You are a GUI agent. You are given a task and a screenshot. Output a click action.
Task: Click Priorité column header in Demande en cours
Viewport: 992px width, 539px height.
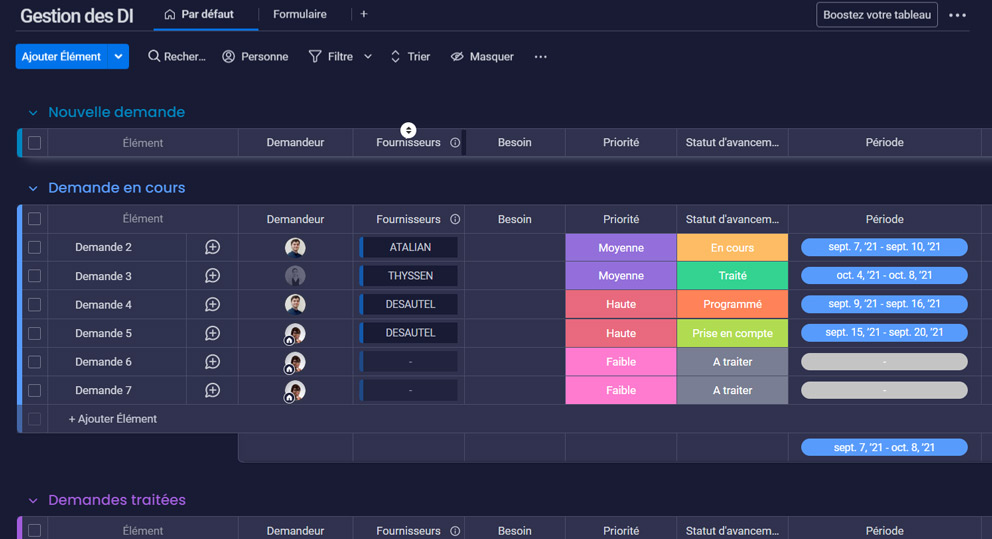pyautogui.click(x=621, y=219)
